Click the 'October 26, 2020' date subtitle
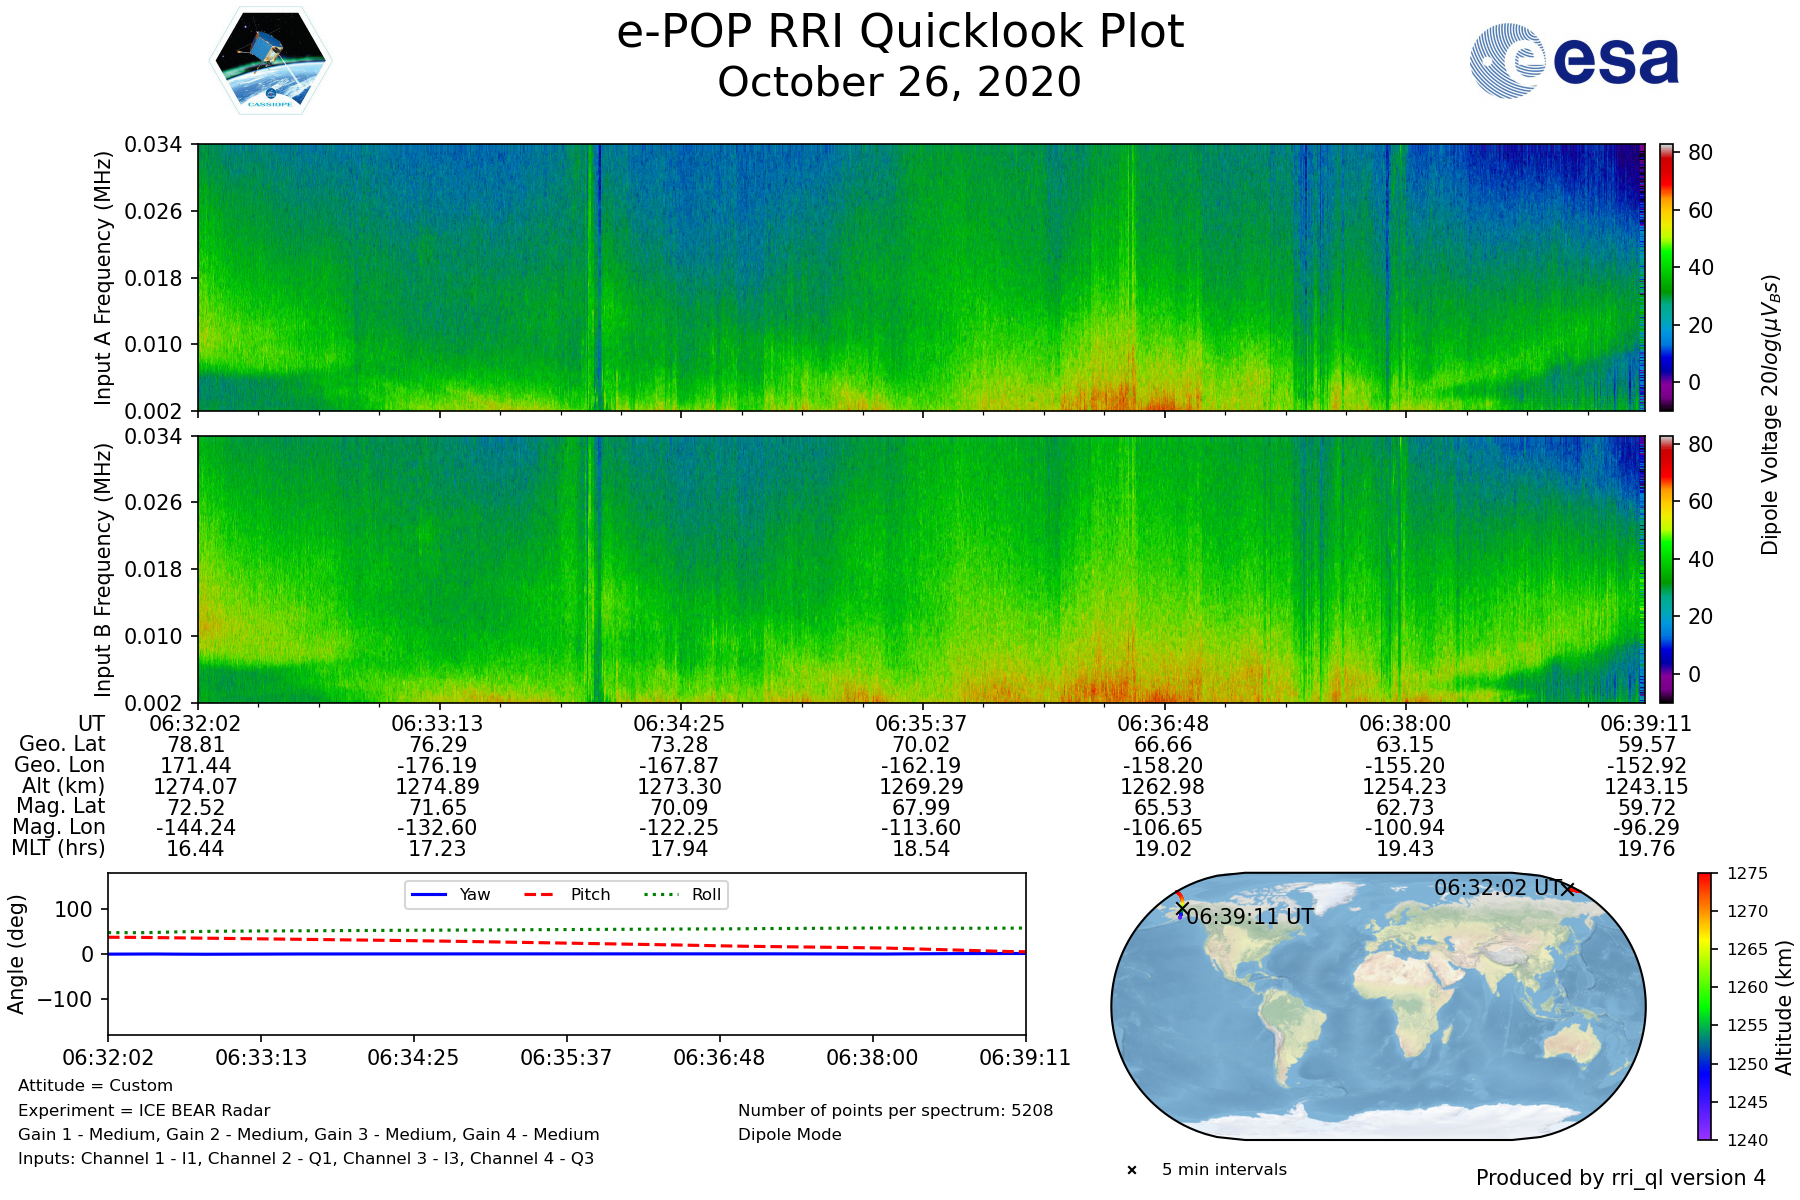Image resolution: width=1800 pixels, height=1200 pixels. coord(899,82)
